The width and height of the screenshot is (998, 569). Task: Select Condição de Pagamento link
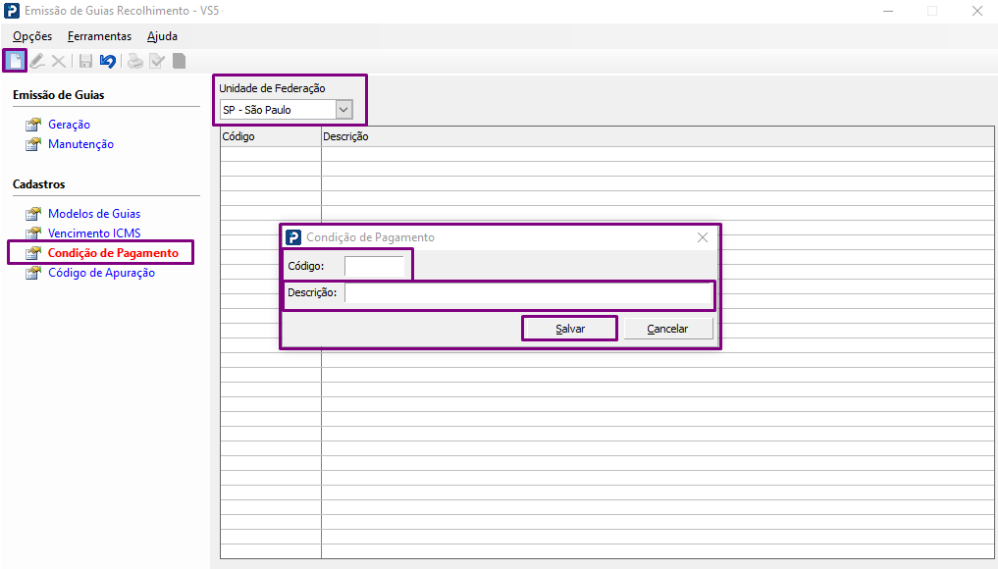(x=113, y=253)
